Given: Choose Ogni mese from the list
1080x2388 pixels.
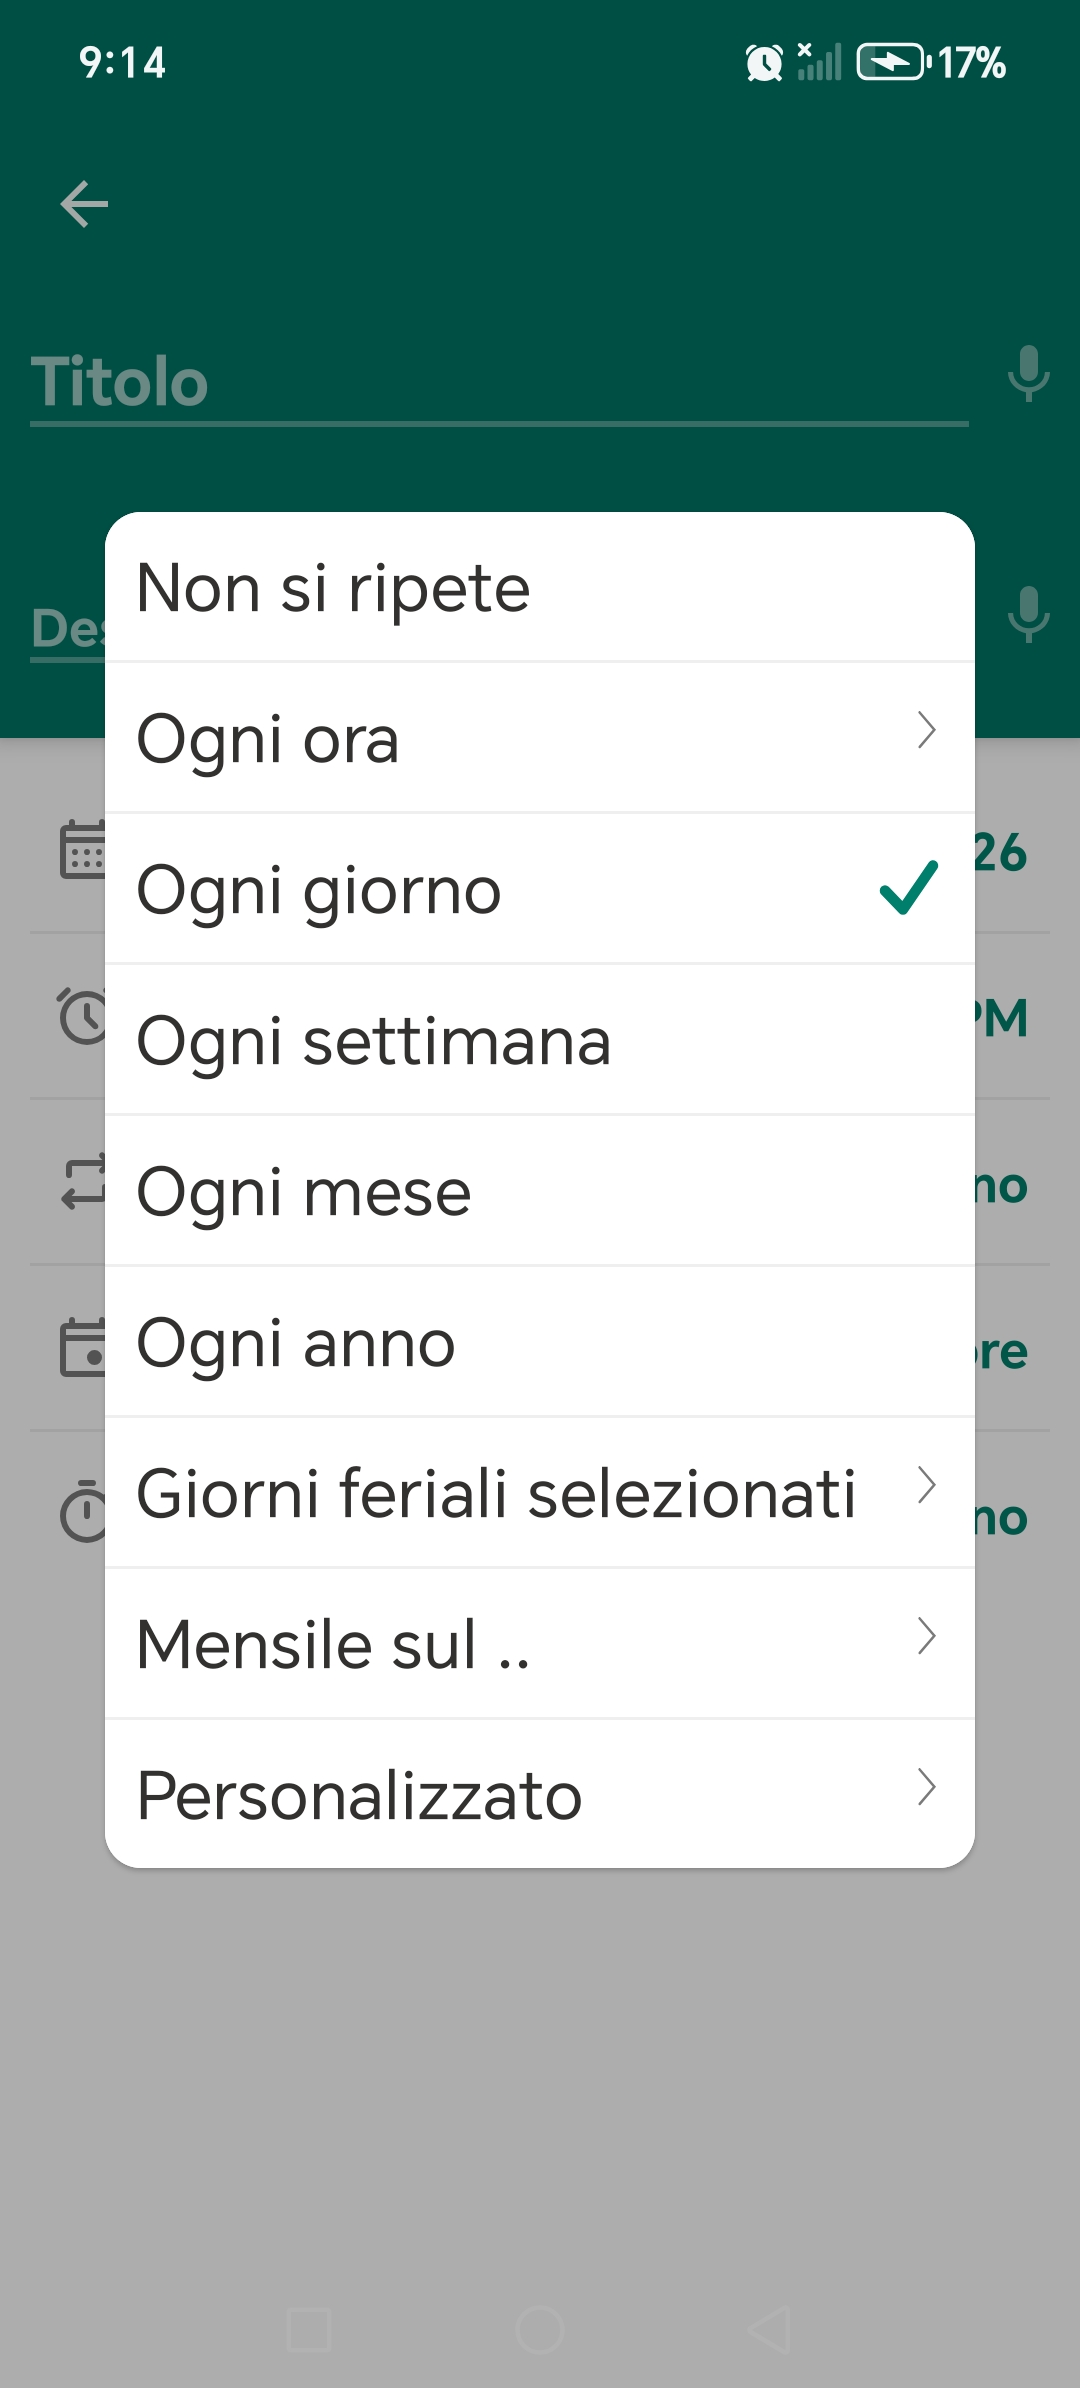Looking at the screenshot, I should point(540,1191).
